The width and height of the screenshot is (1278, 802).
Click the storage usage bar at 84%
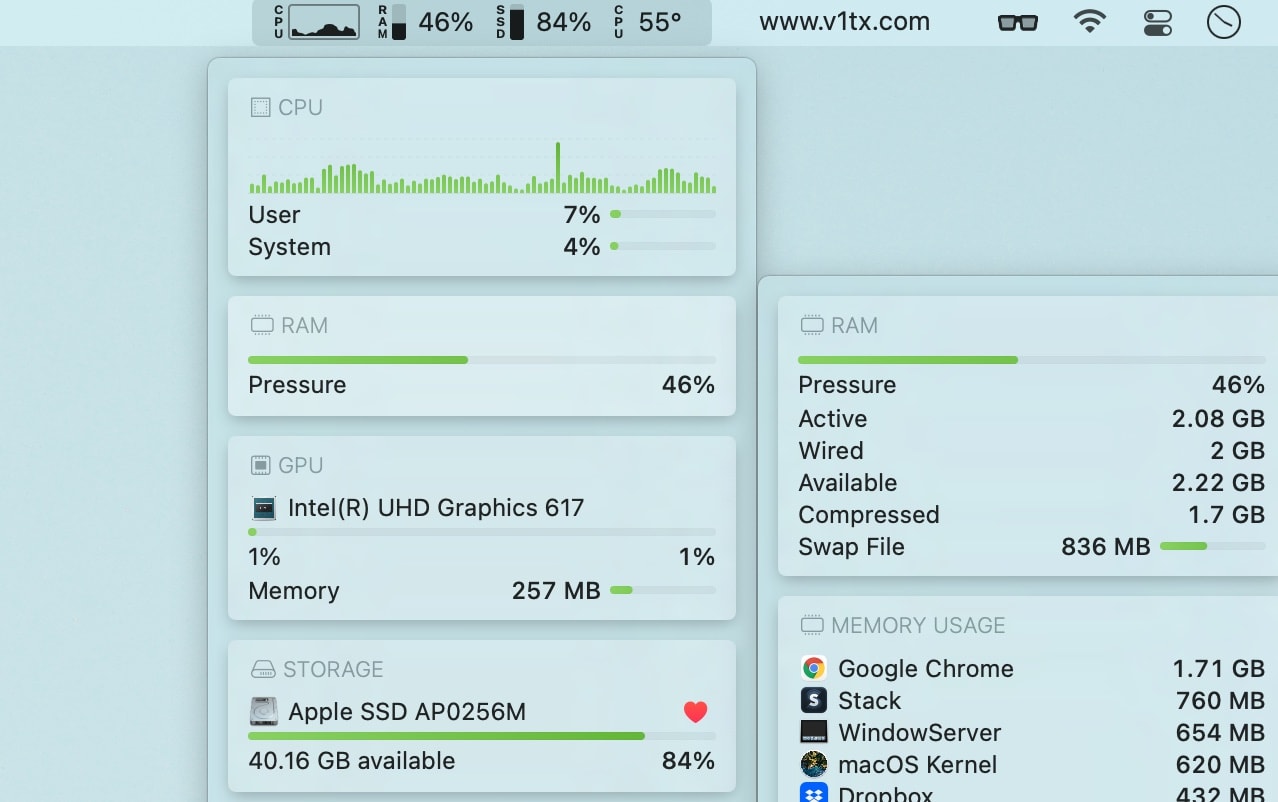[x=482, y=736]
